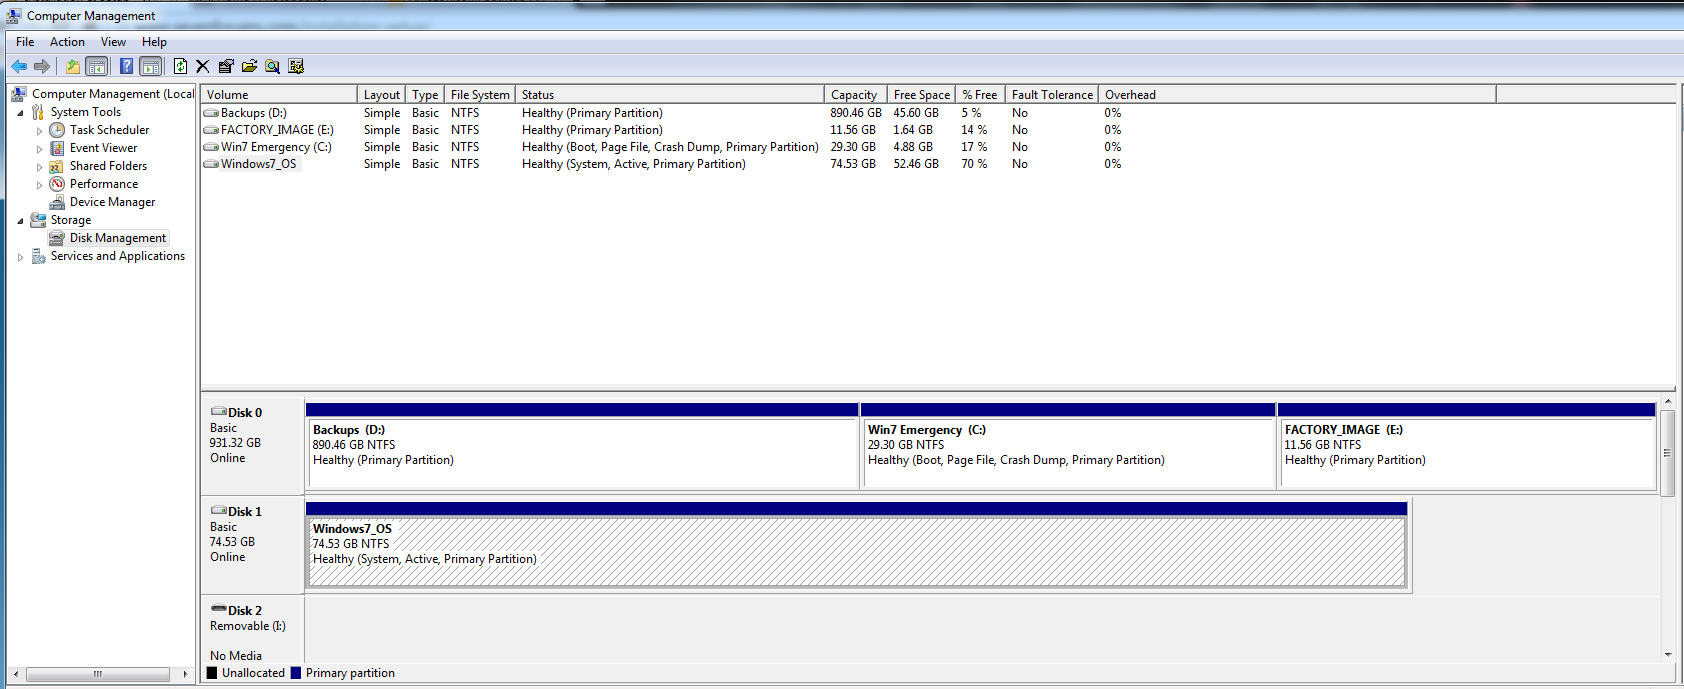The width and height of the screenshot is (1684, 689).
Task: Select the Disk Management tree item
Action: (118, 238)
